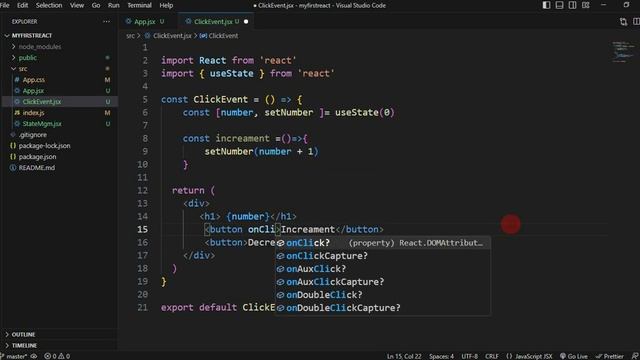640x360 pixels.
Task: Click the master git branch indicator
Action: (x=14, y=356)
